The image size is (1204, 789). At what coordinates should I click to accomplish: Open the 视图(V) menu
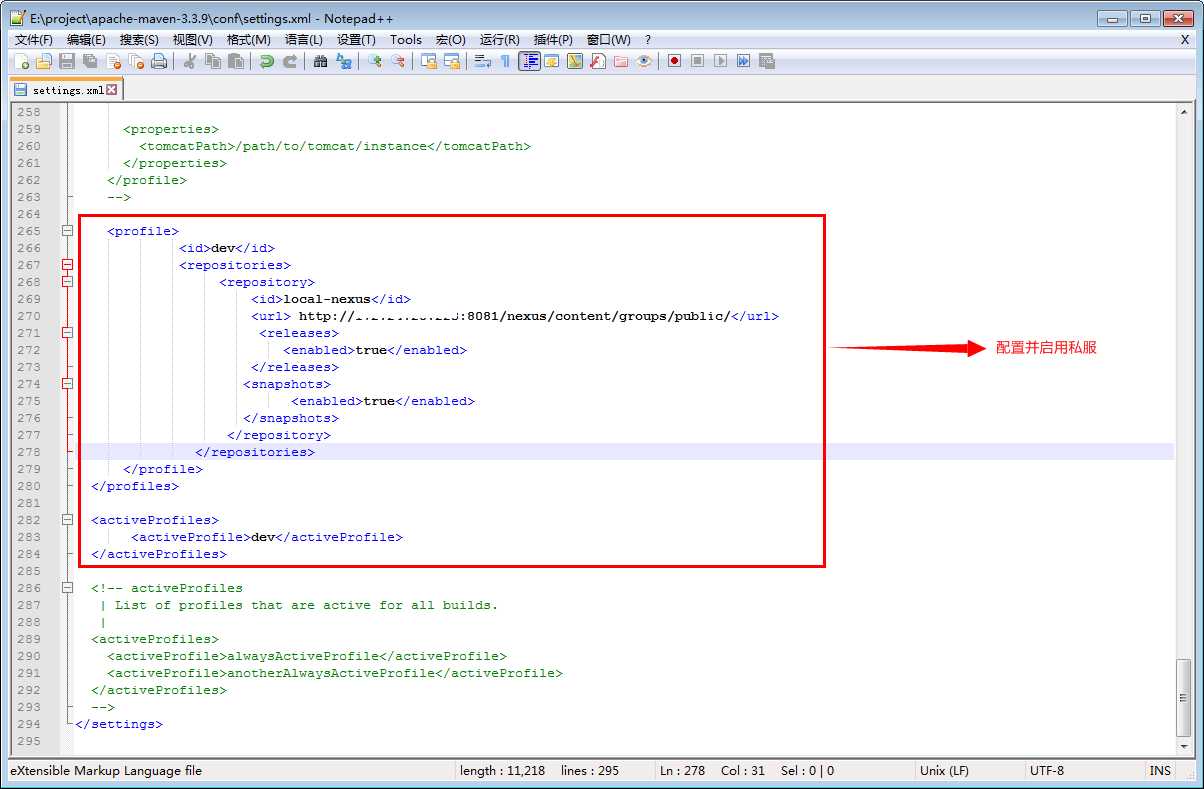193,39
